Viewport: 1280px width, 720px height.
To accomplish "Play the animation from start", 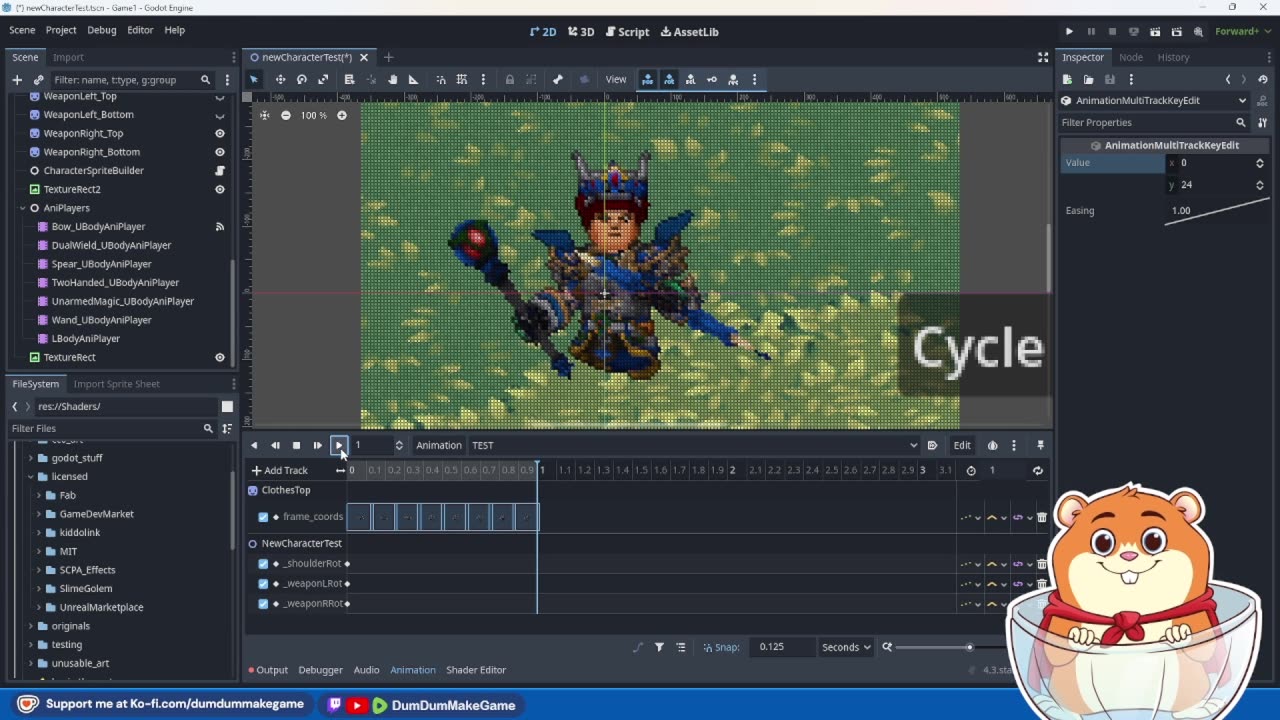I will 318,445.
